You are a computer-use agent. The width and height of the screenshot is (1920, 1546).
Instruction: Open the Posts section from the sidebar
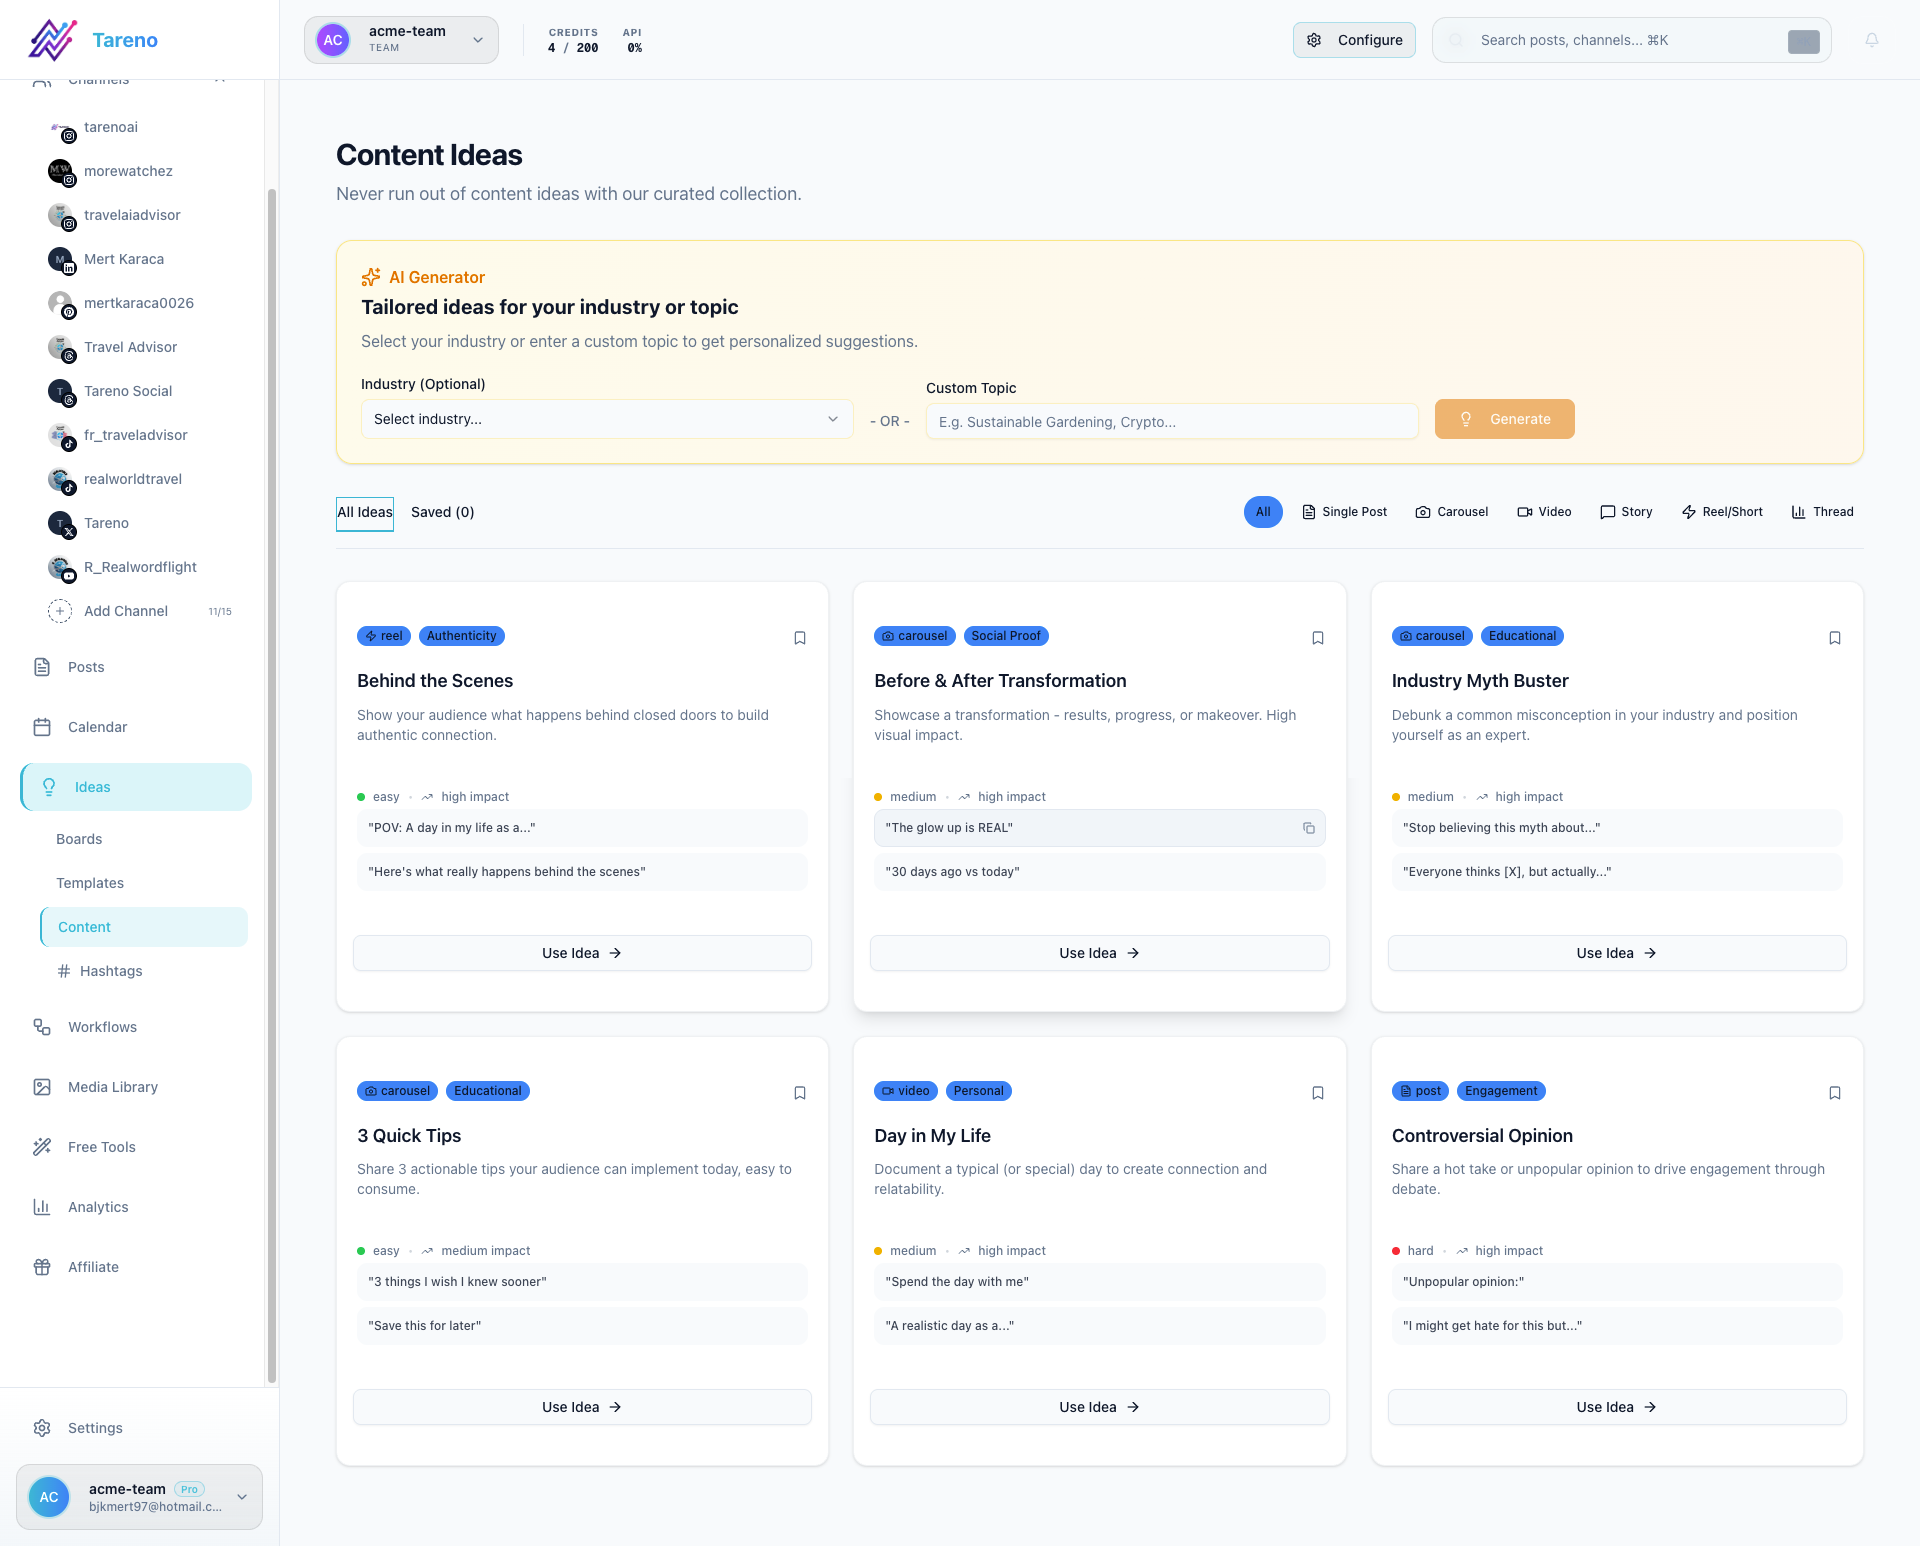85,666
